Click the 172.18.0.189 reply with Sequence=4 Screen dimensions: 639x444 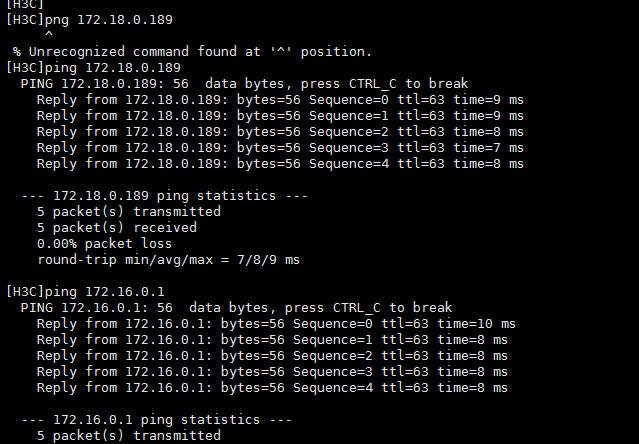pyautogui.click(x=280, y=163)
